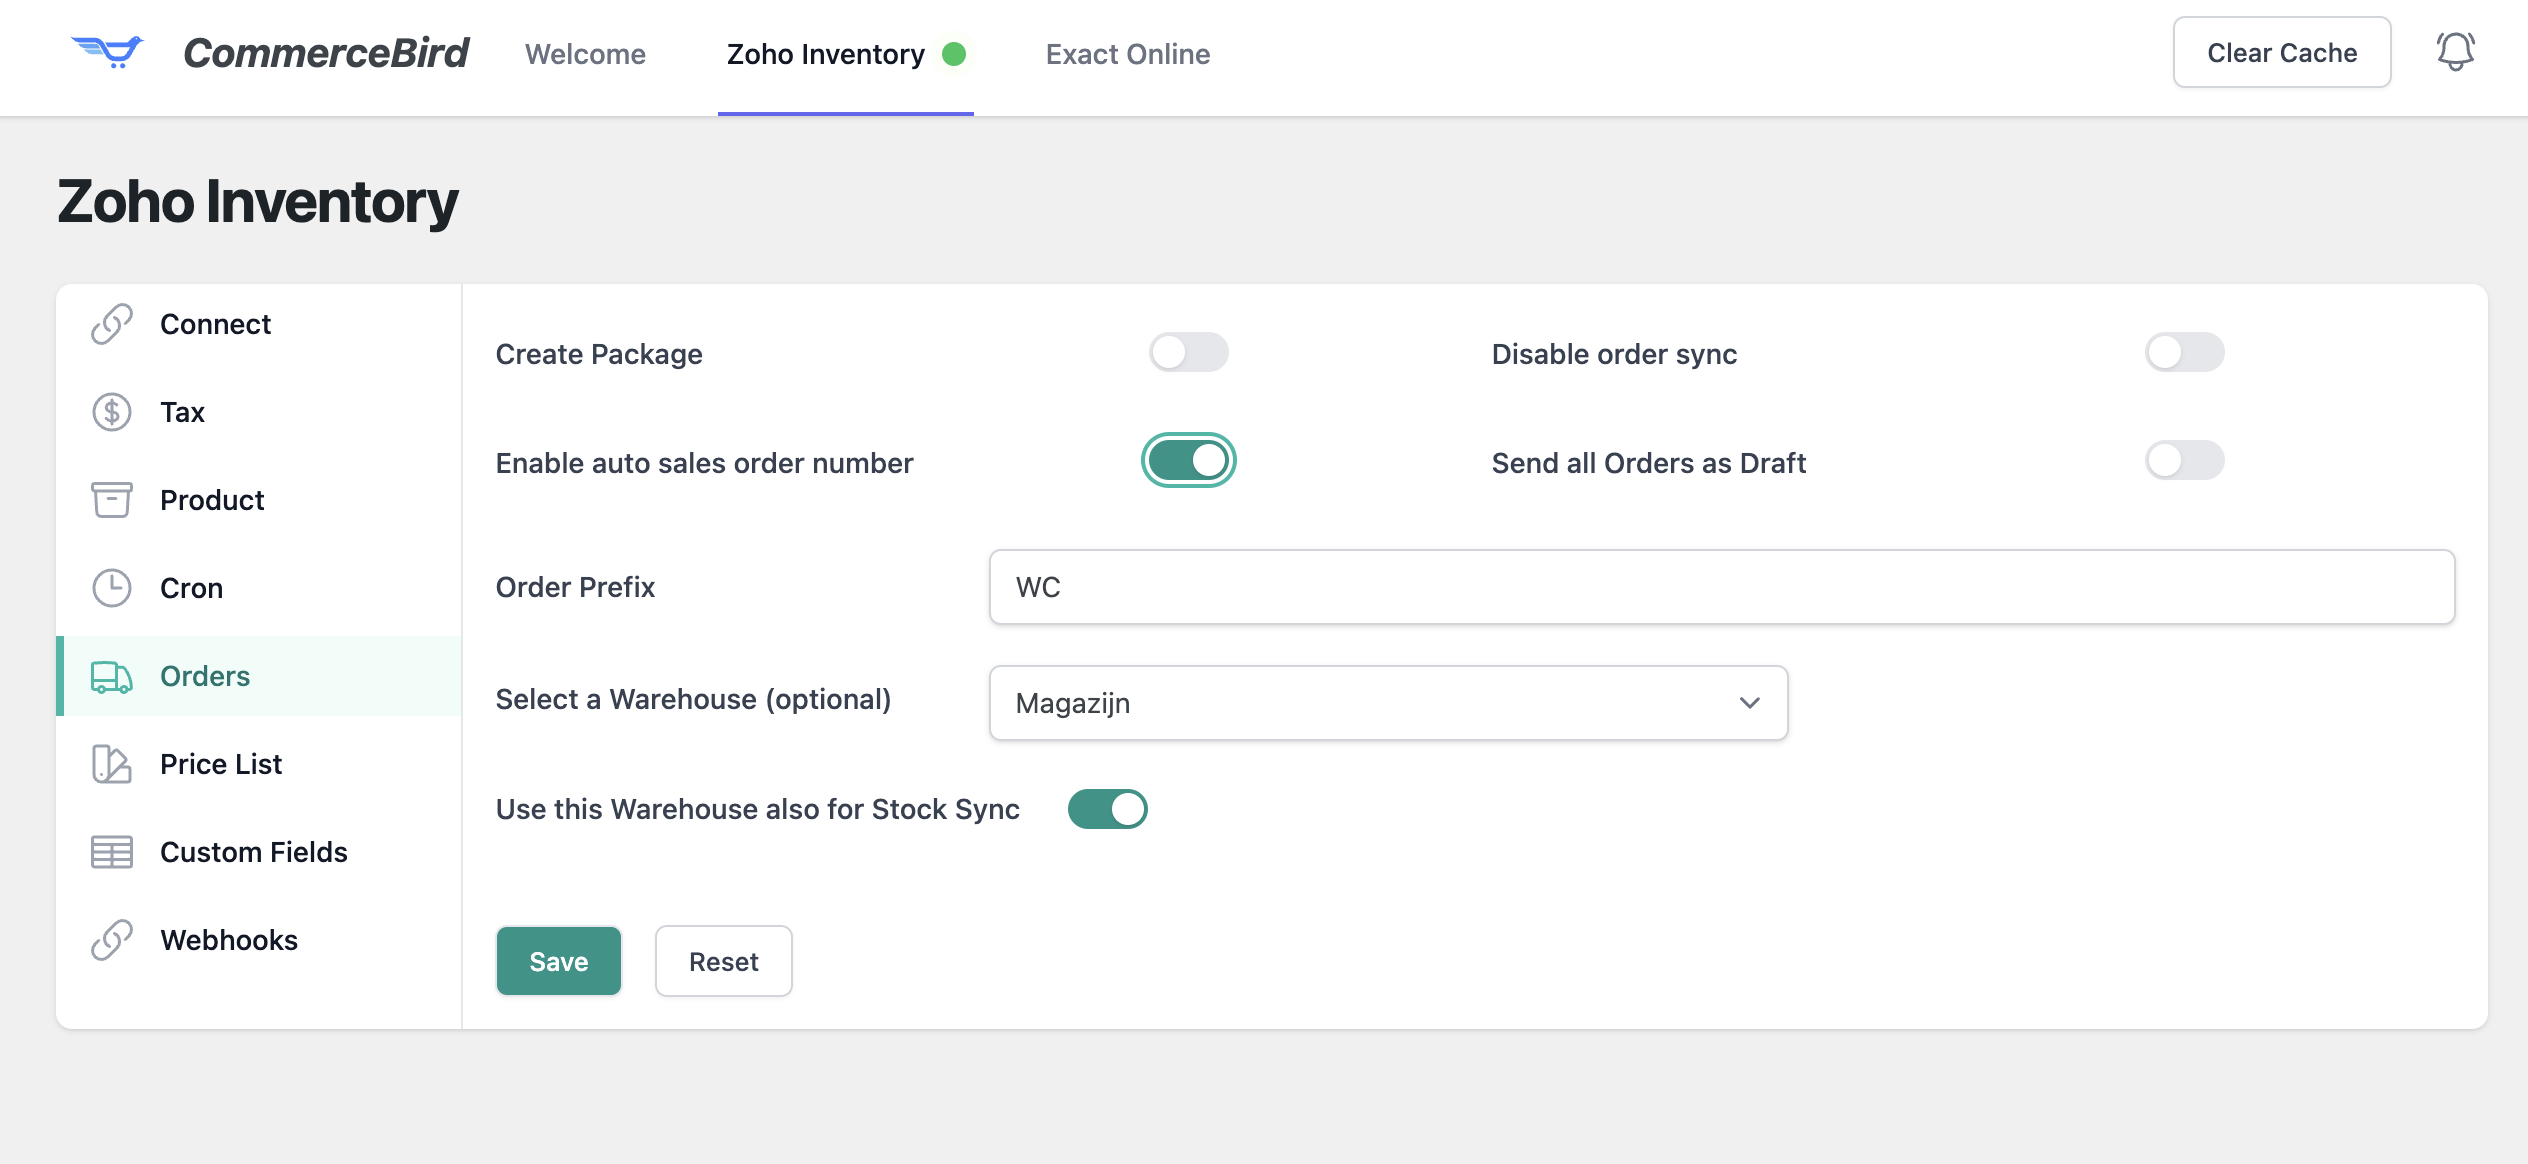2528x1164 pixels.
Task: Click the Custom Fields table icon
Action: point(112,852)
